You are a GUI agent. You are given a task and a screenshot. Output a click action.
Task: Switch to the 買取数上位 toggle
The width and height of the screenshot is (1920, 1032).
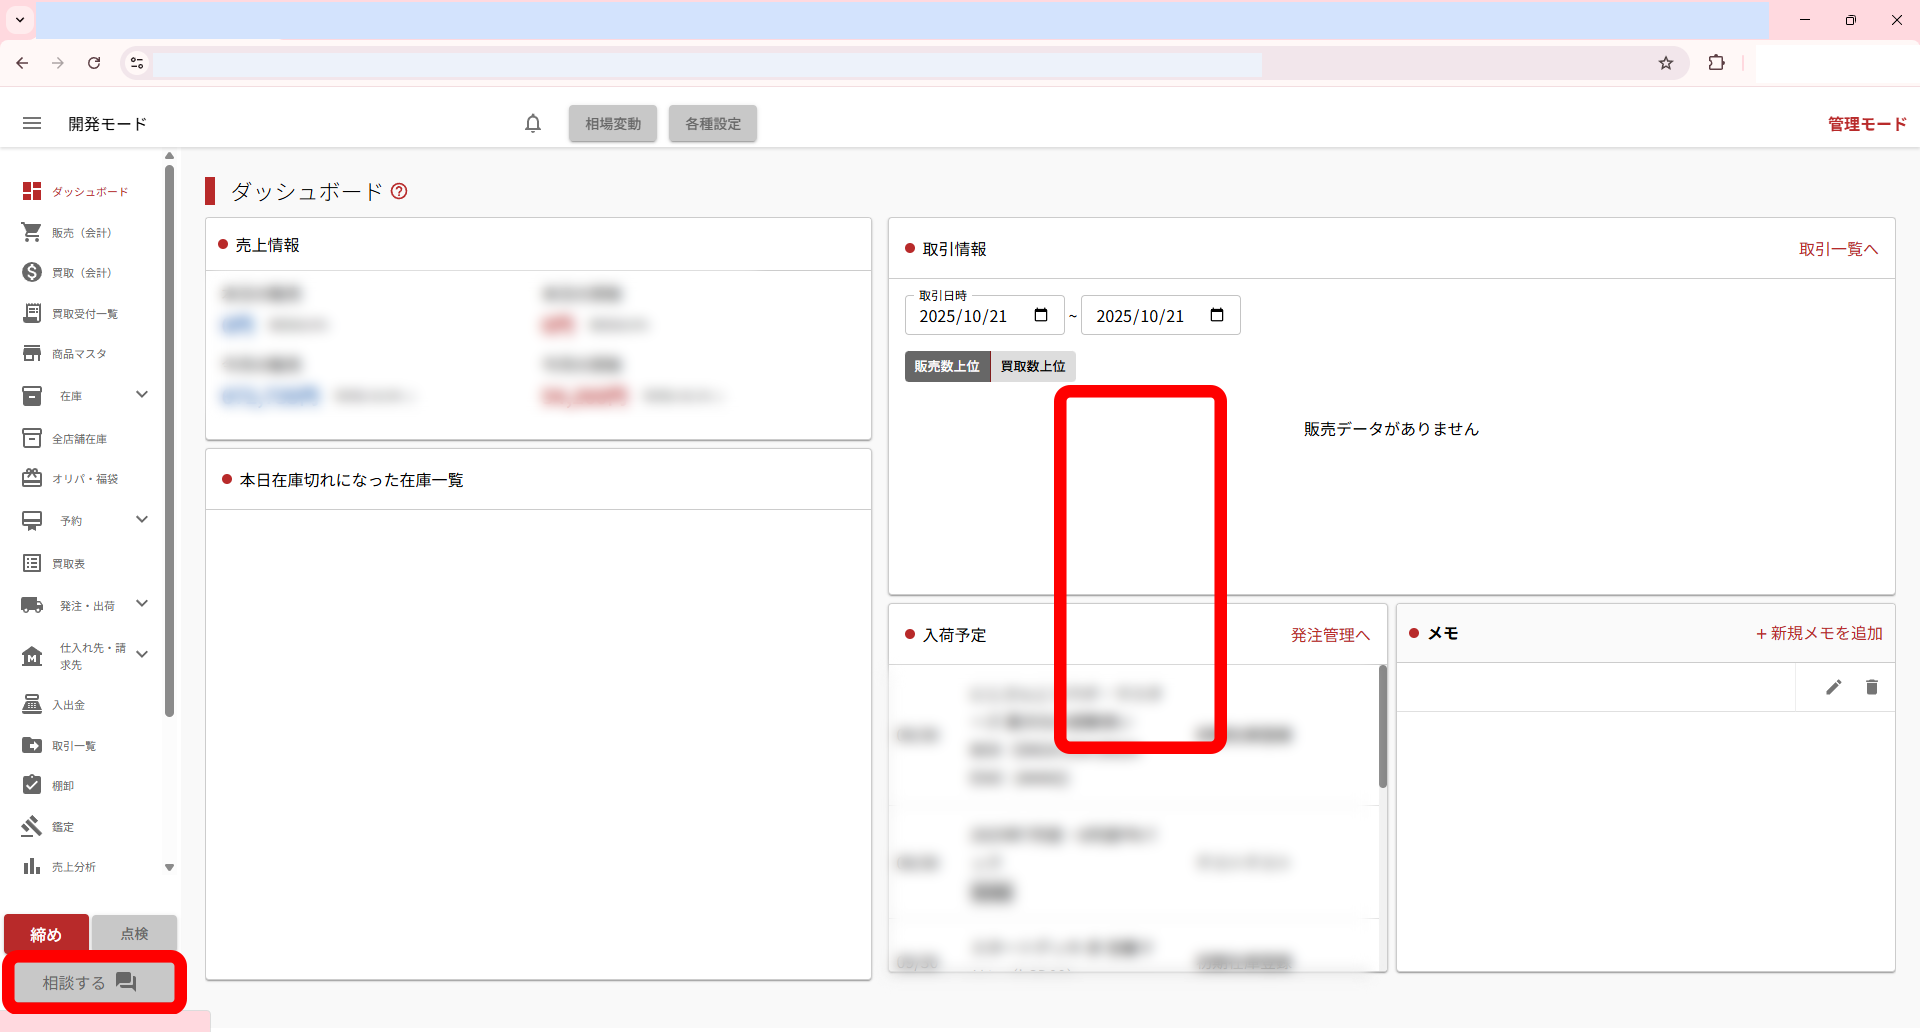1033,366
